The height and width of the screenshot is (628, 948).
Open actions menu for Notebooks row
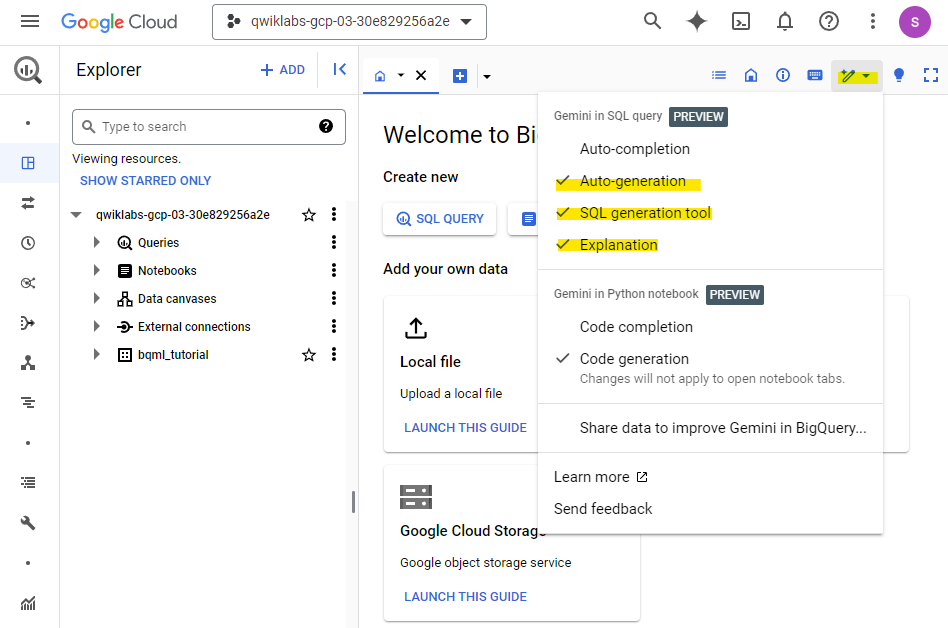334,270
